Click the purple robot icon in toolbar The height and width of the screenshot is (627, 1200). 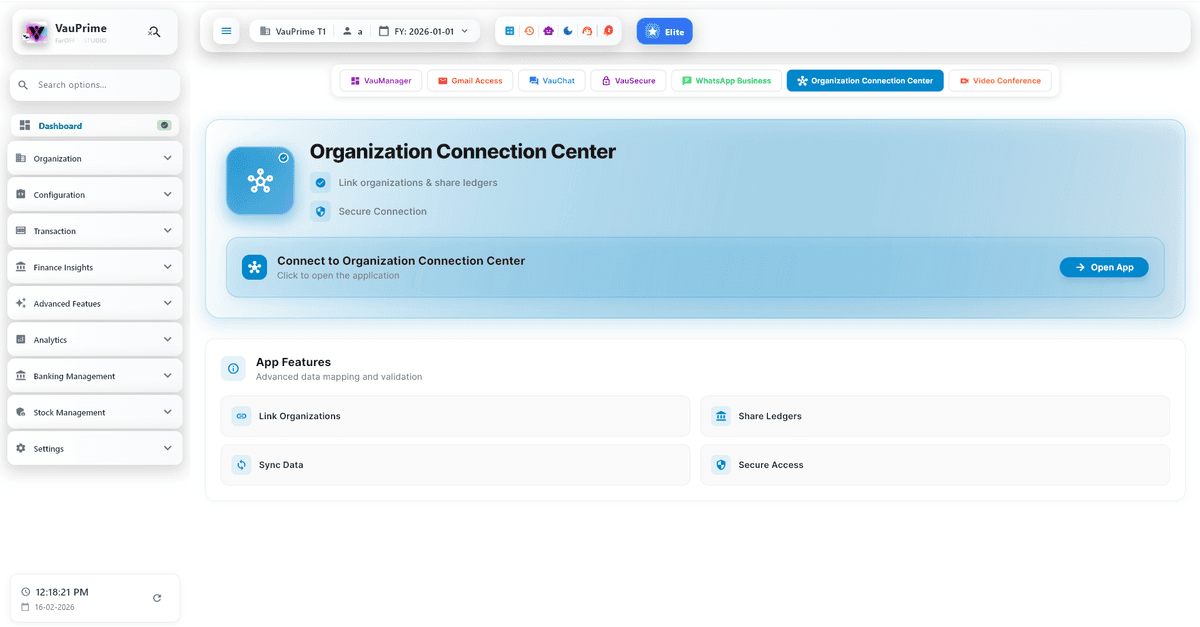pyautogui.click(x=548, y=31)
